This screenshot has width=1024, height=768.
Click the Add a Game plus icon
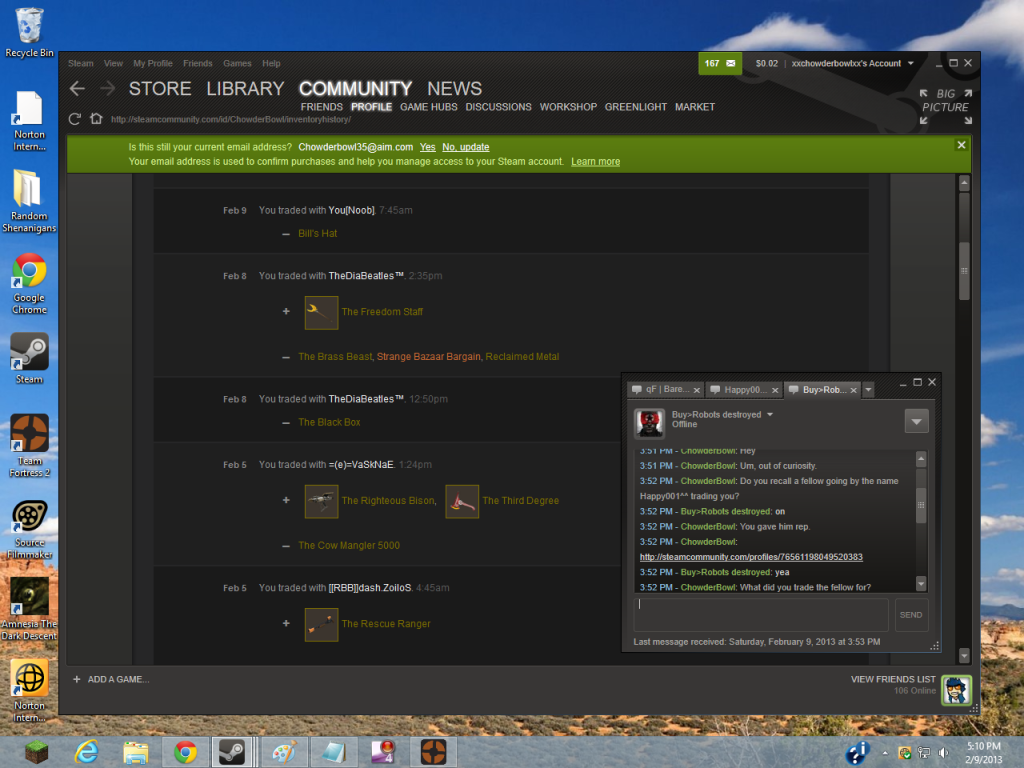pos(77,680)
